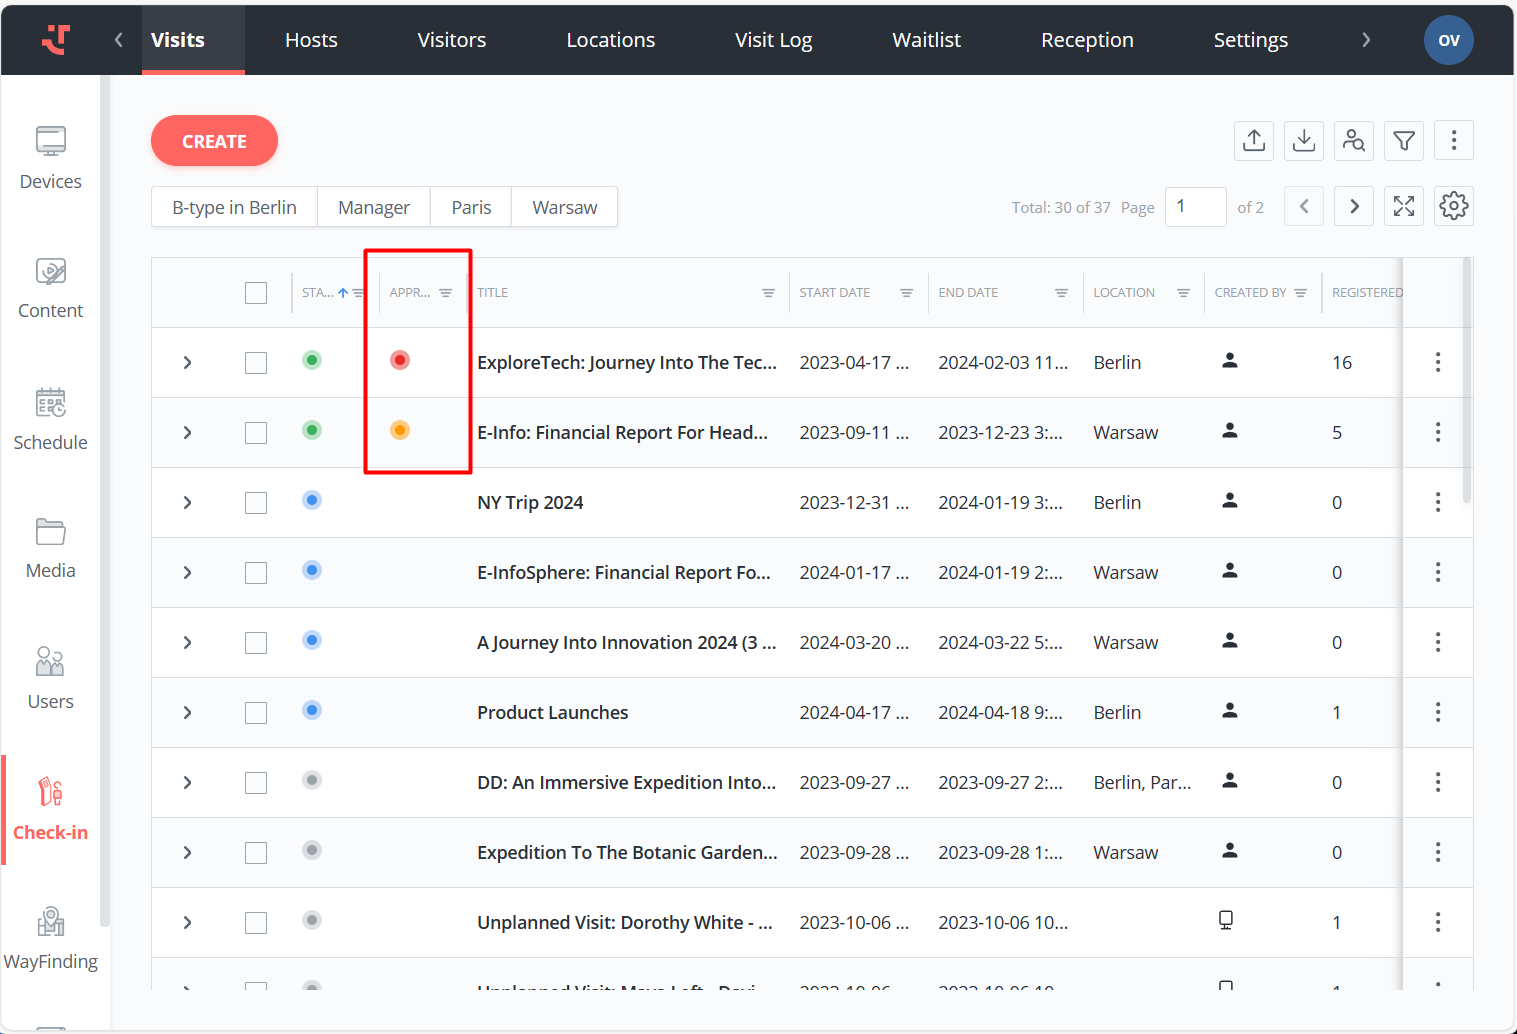Apply the Warsaw quick filter

click(564, 207)
